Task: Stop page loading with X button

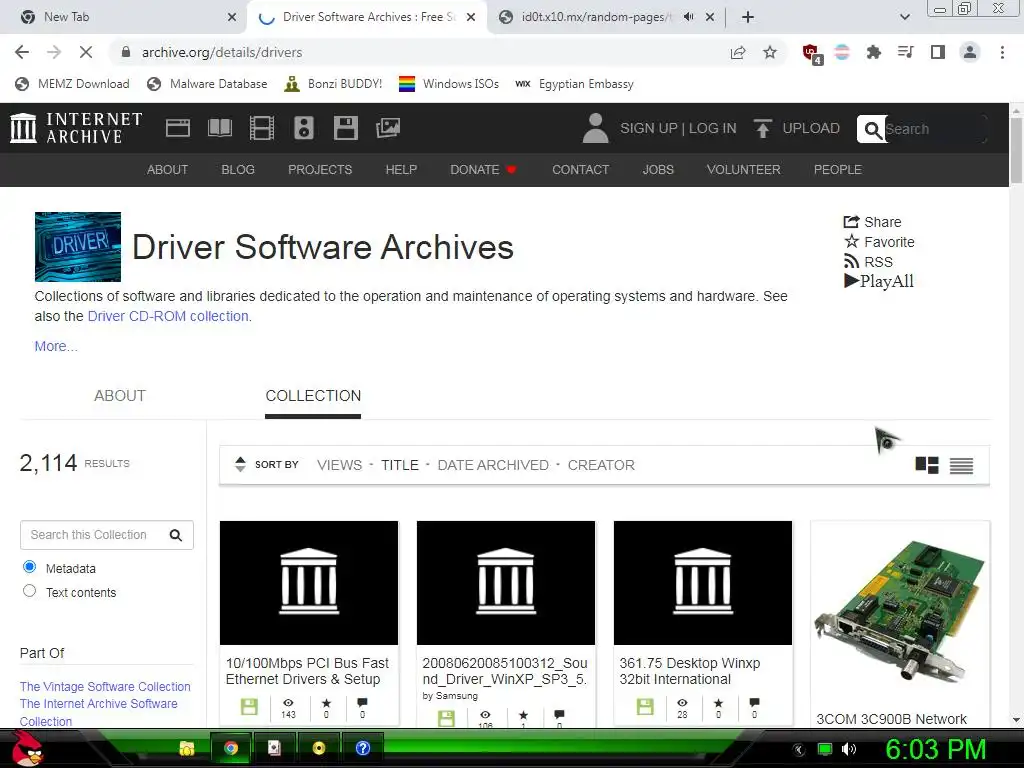Action: (x=86, y=52)
